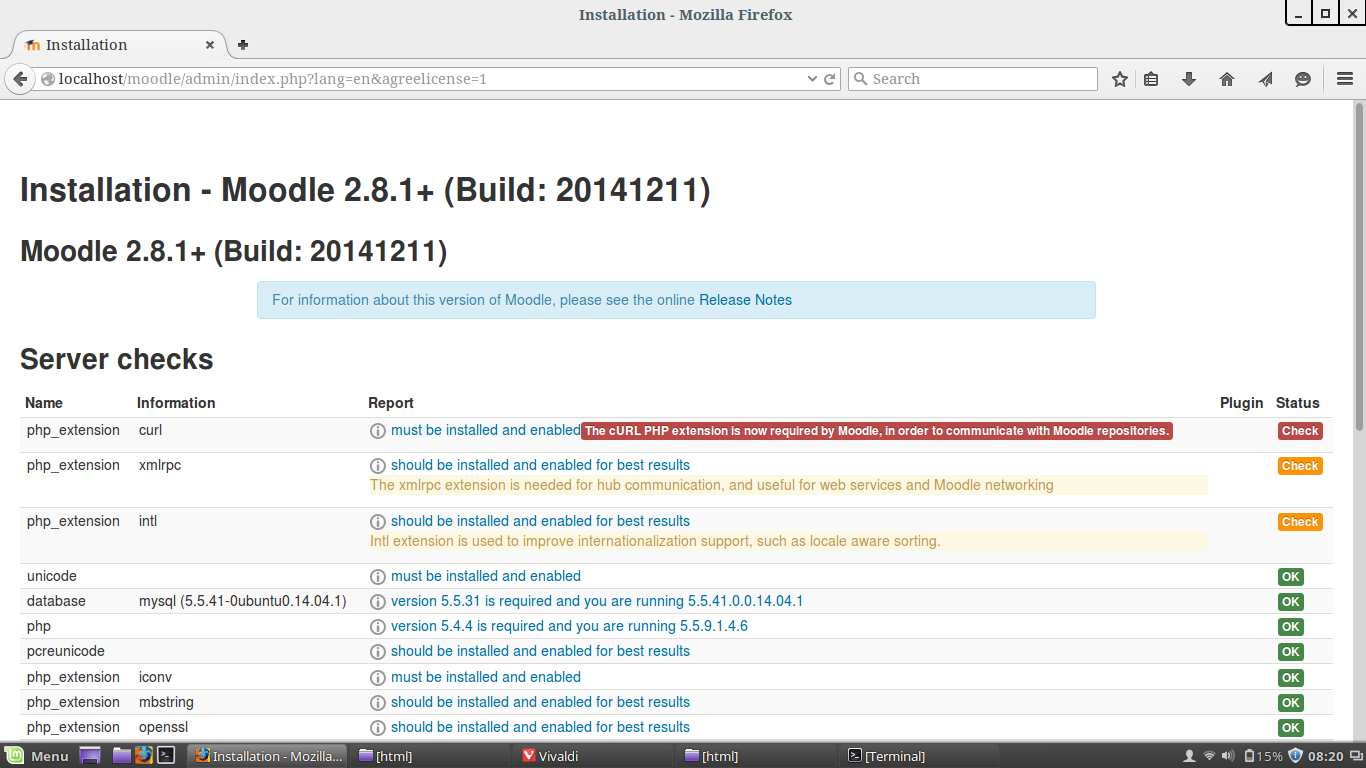Click info icon in php version row
The height and width of the screenshot is (768, 1366).
point(378,627)
